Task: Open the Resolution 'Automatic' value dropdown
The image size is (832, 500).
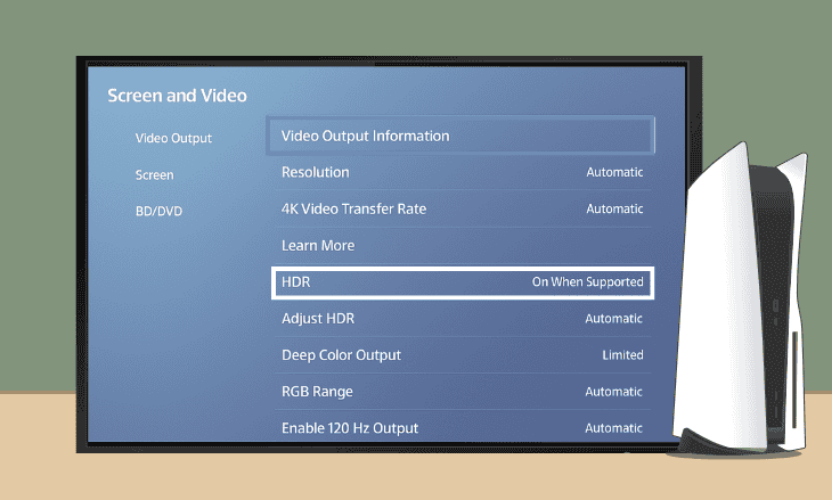Action: click(614, 172)
